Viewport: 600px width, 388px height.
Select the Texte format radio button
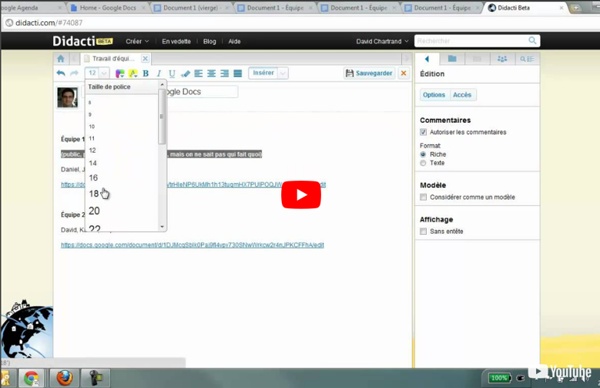click(x=423, y=163)
